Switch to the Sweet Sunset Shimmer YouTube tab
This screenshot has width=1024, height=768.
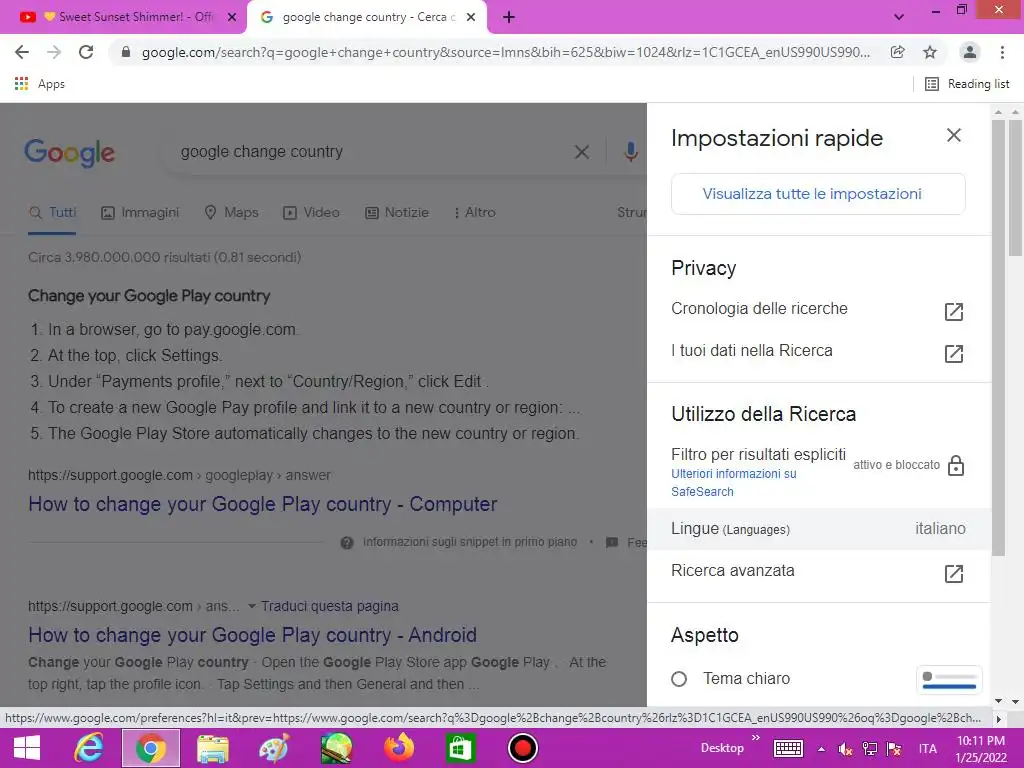click(124, 17)
